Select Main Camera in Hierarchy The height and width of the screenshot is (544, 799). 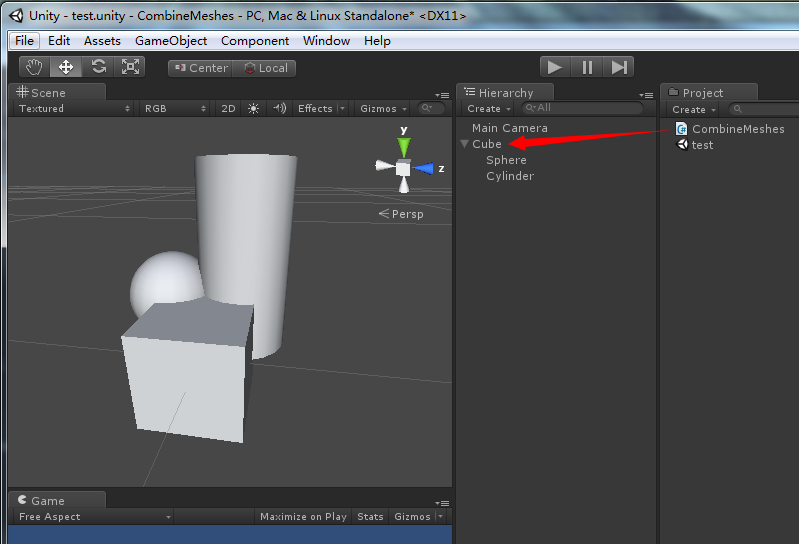coord(510,128)
